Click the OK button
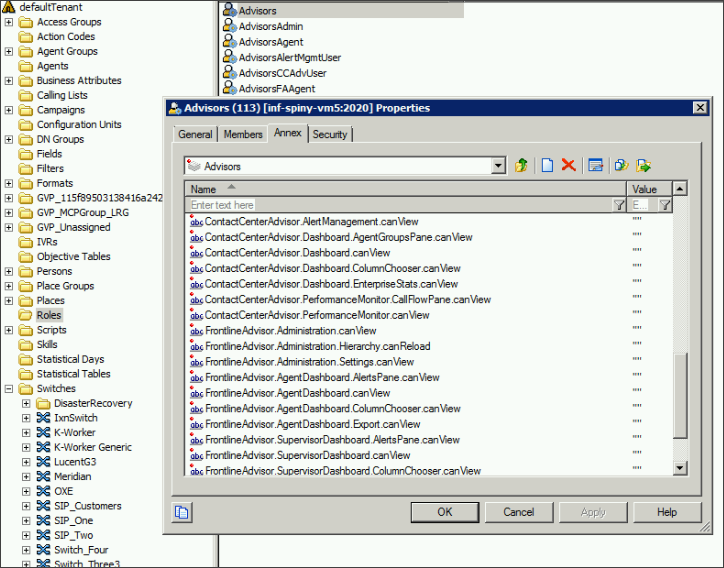 [x=445, y=512]
